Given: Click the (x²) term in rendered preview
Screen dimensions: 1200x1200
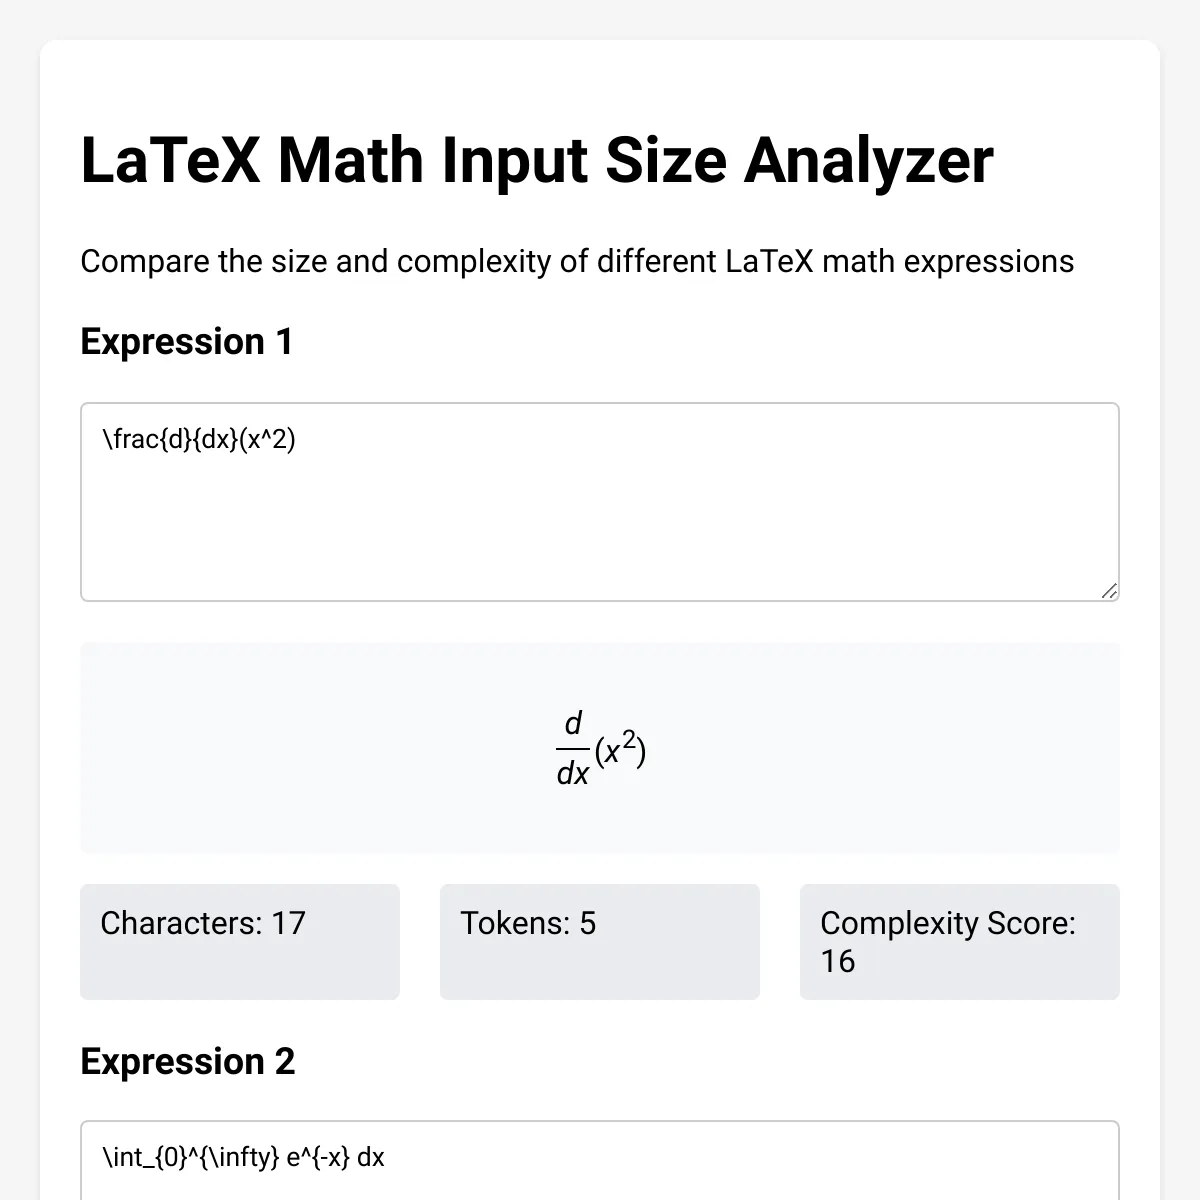Looking at the screenshot, I should point(620,748).
